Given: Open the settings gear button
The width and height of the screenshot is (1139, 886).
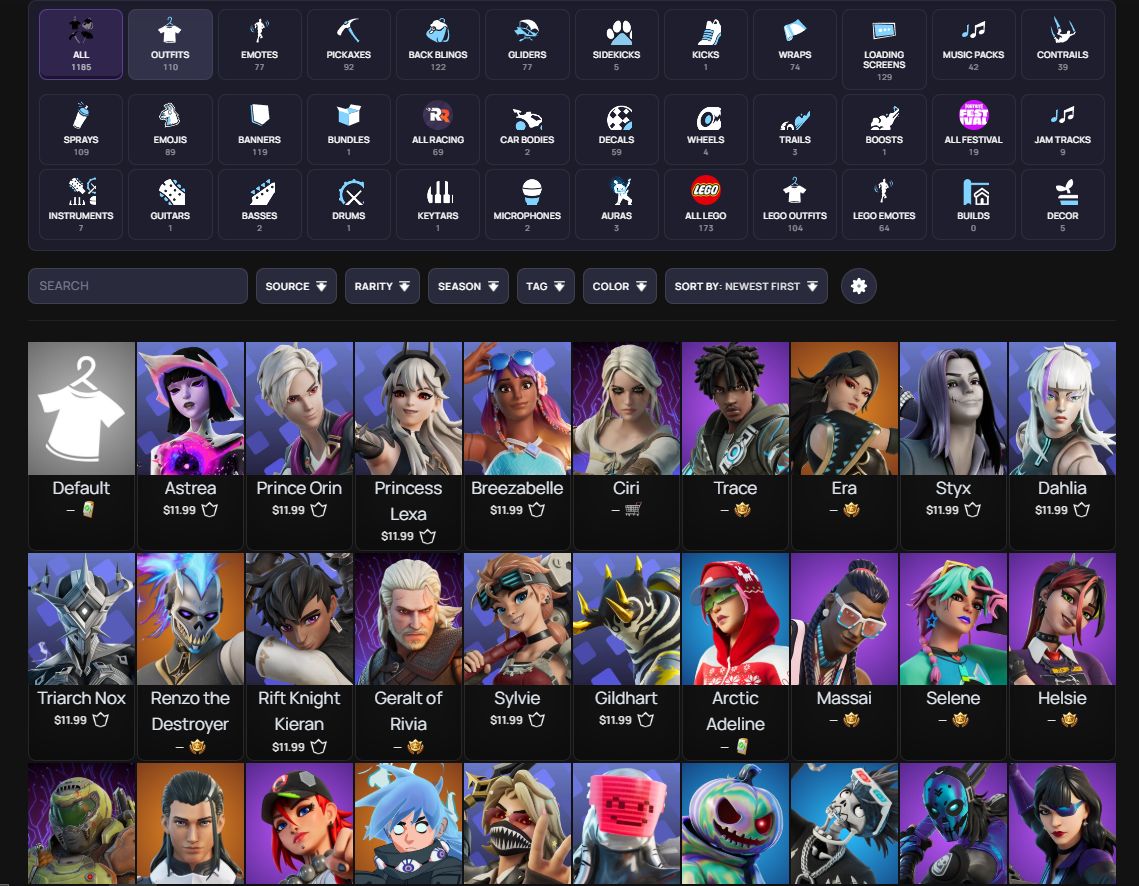Looking at the screenshot, I should (x=859, y=286).
